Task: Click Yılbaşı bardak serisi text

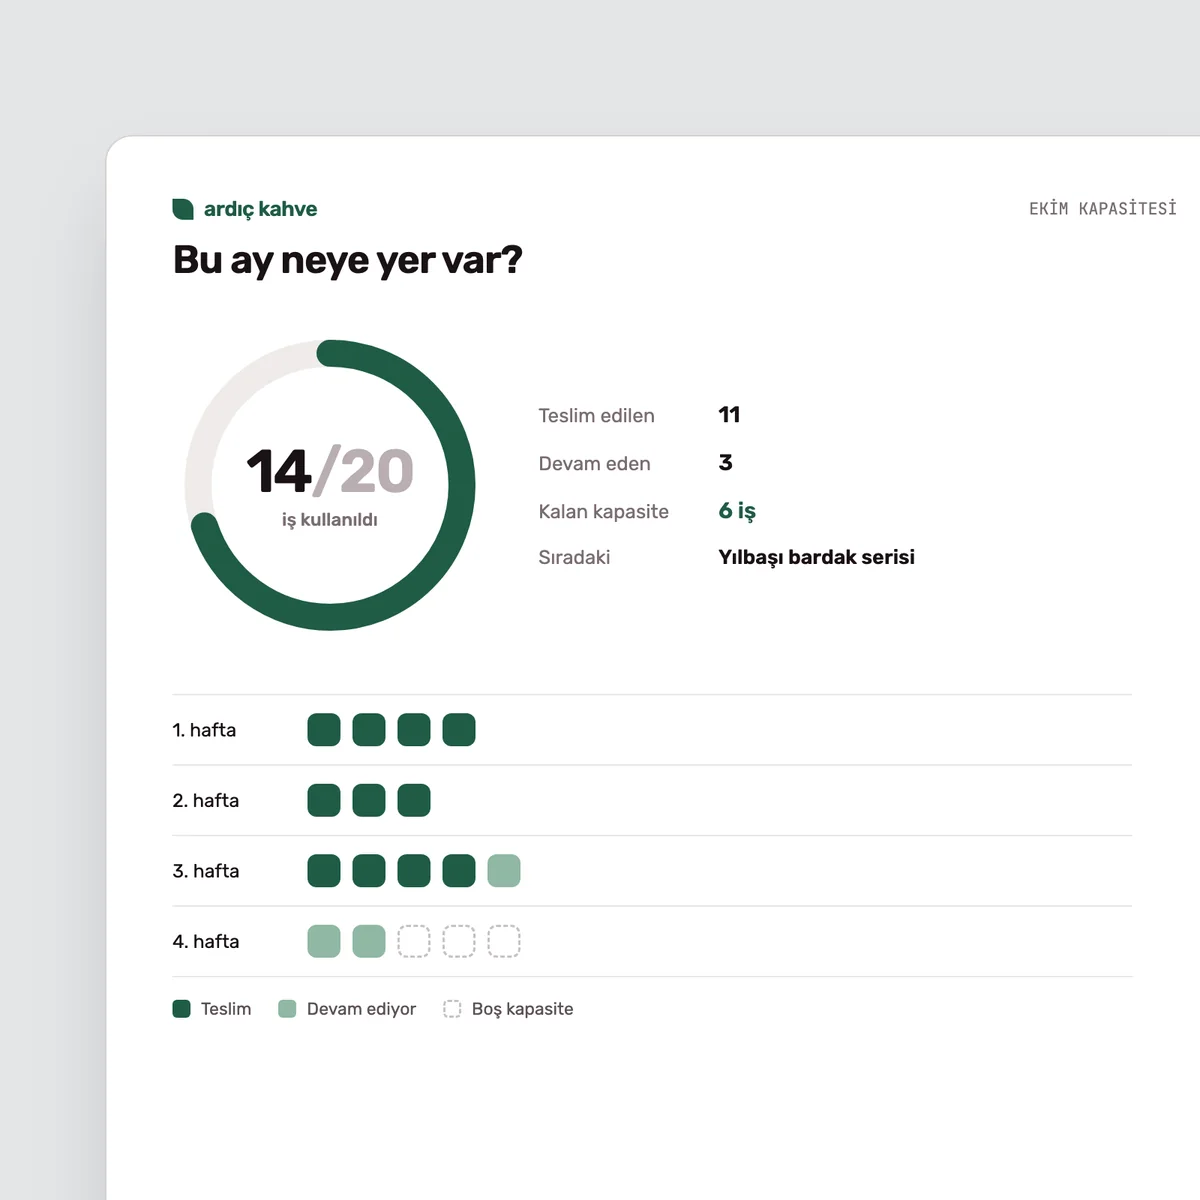Action: 816,557
